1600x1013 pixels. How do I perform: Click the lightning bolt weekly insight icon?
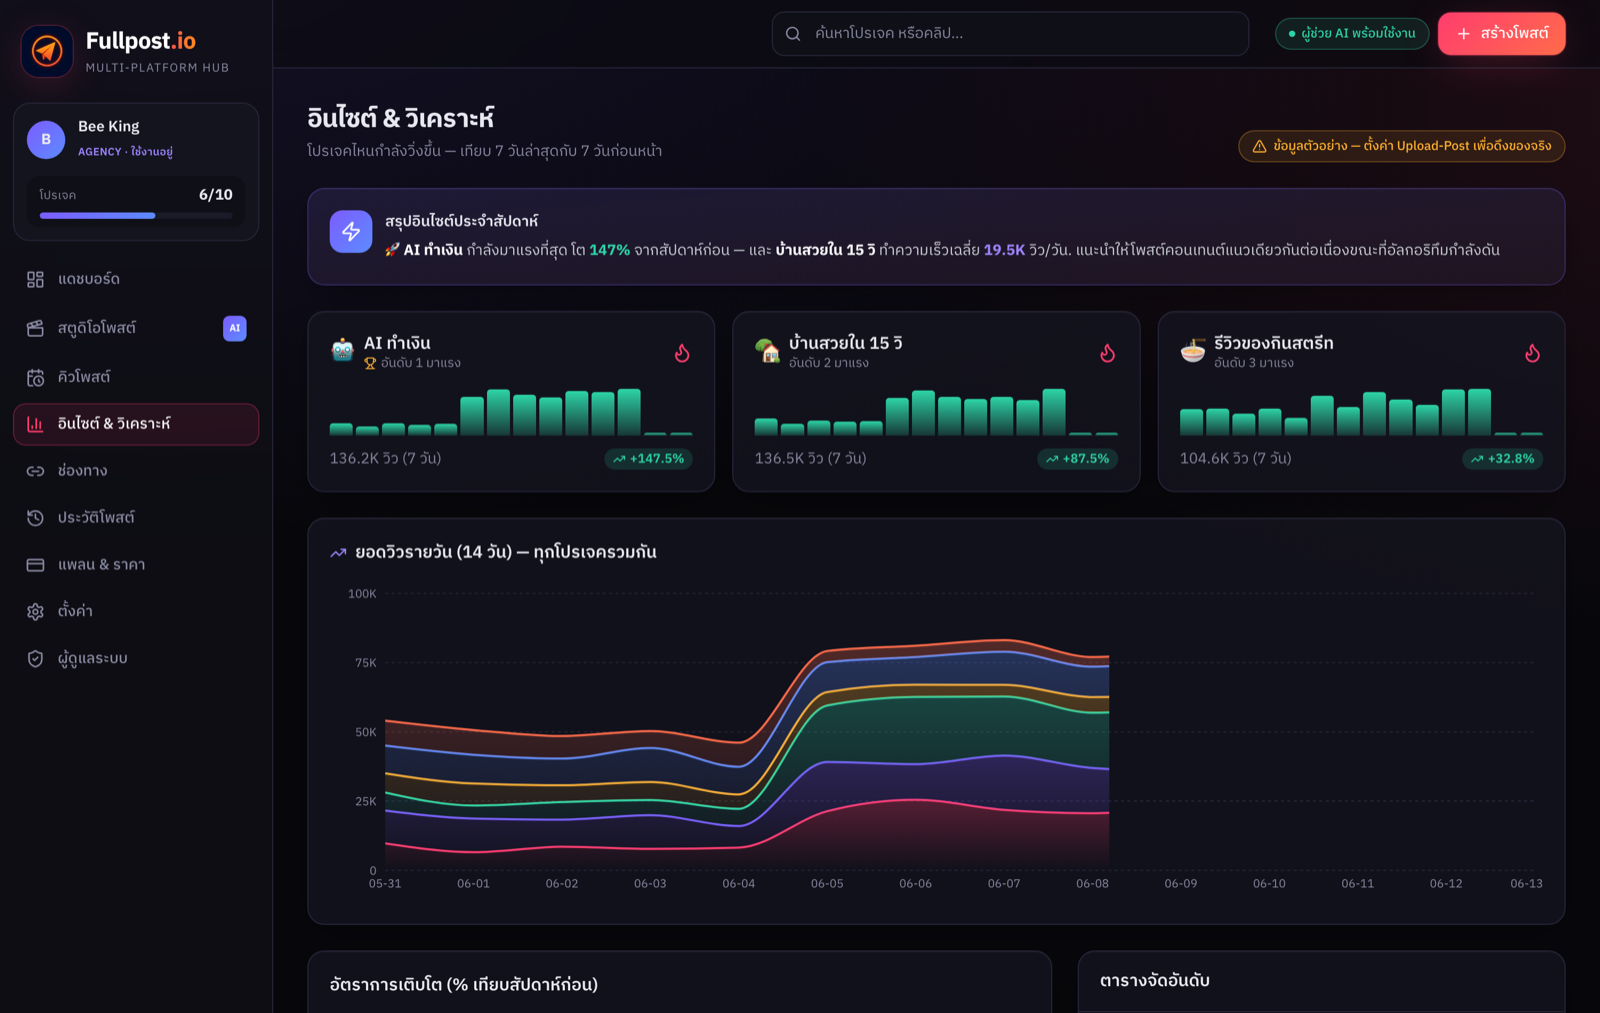tap(351, 232)
